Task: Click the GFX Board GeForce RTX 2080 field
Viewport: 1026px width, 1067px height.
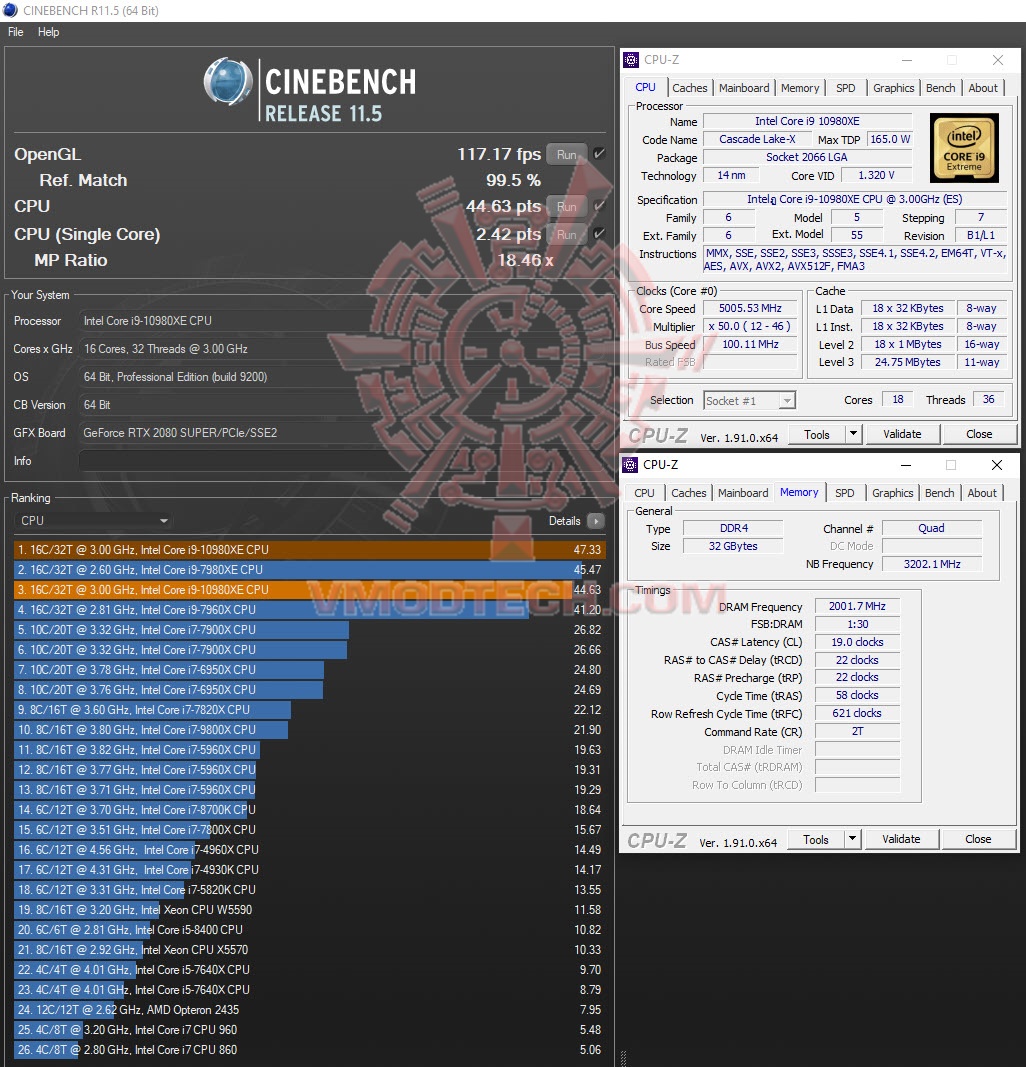Action: (344, 433)
